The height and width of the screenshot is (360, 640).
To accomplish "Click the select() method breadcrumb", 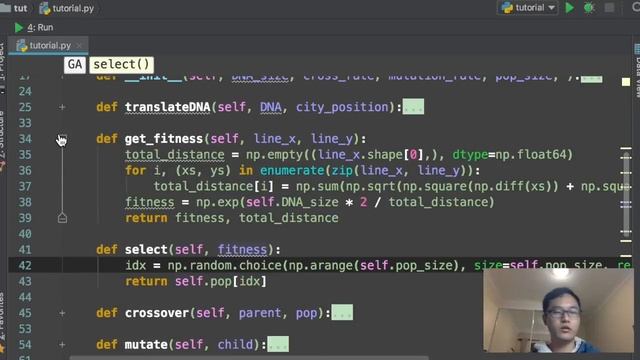I will coord(121,64).
